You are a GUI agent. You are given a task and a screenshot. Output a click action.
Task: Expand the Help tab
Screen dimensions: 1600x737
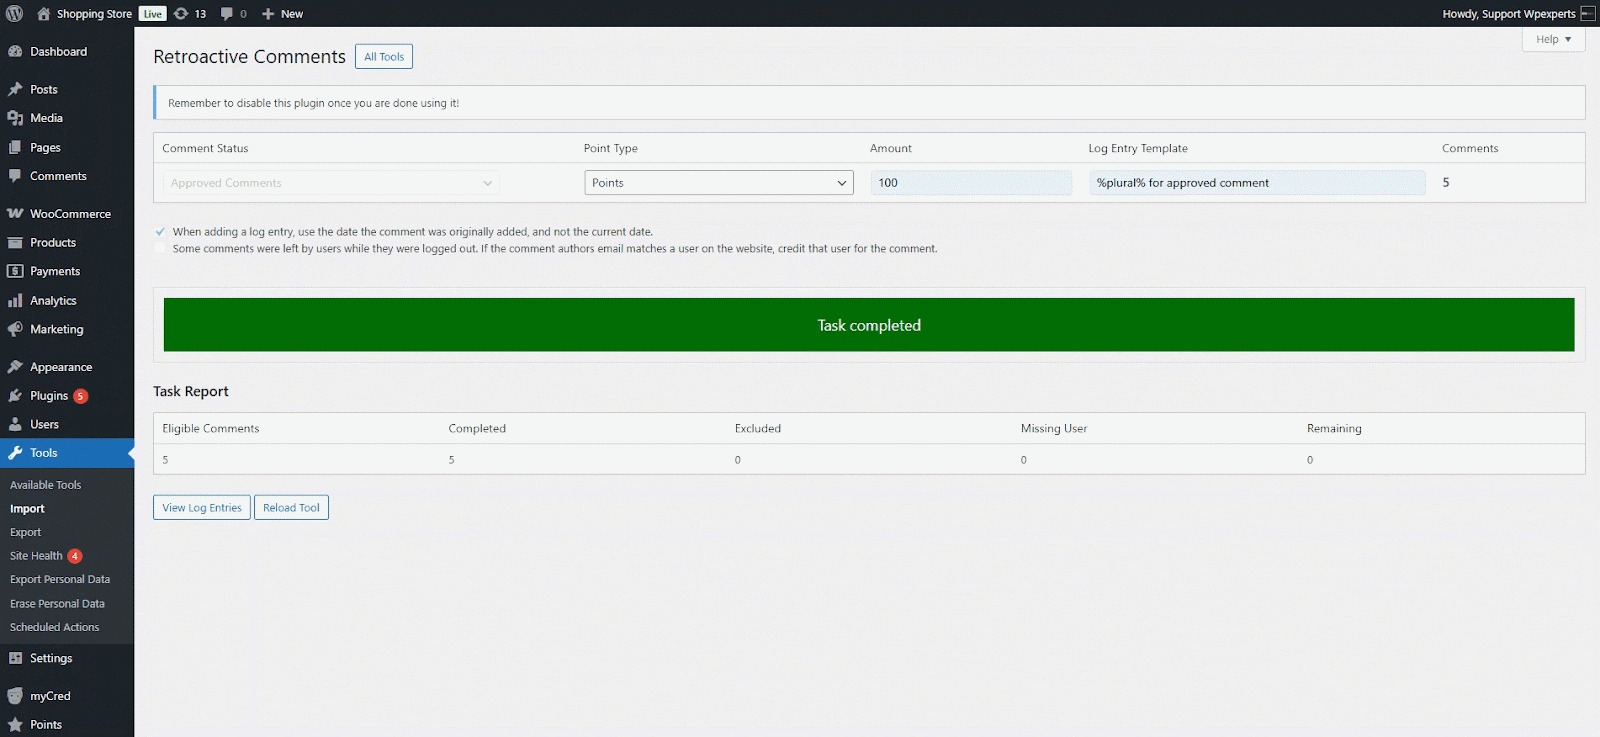(x=1553, y=39)
